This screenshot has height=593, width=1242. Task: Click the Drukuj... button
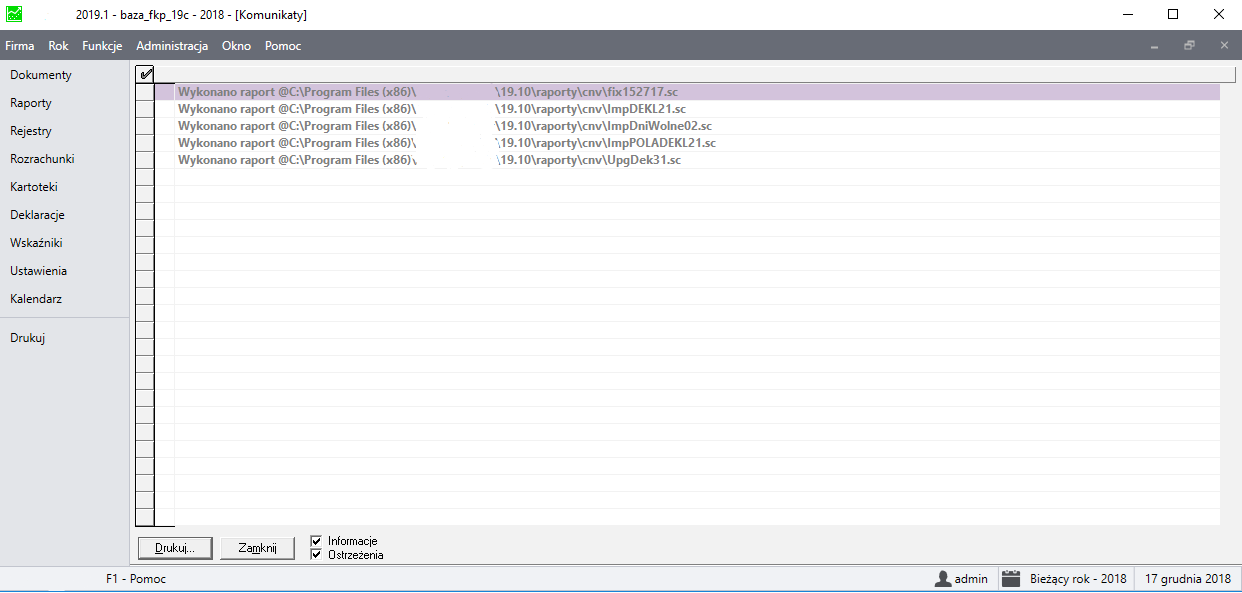click(175, 548)
